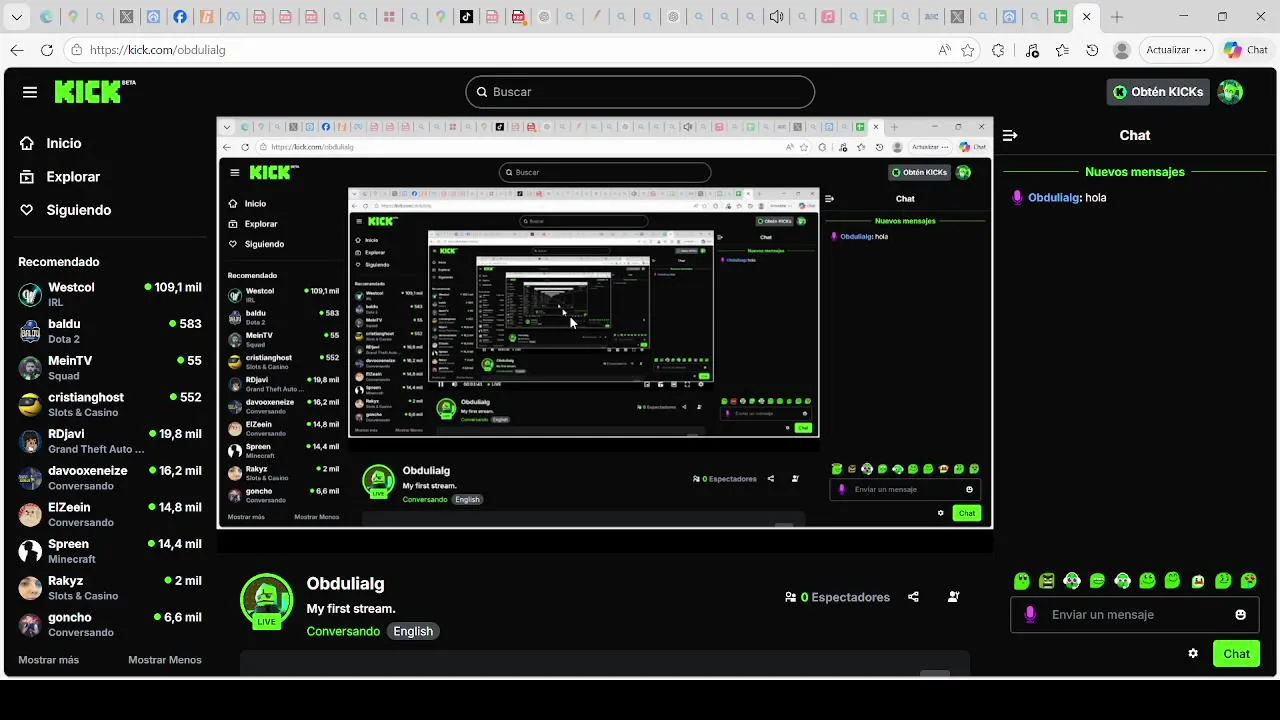Click the 0 Espectadores viewer count
Image resolution: width=1280 pixels, height=720 pixels.
point(837,597)
